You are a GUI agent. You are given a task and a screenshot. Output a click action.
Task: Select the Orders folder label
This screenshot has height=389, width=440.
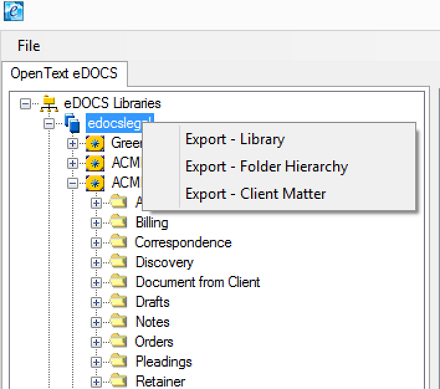[154, 342]
